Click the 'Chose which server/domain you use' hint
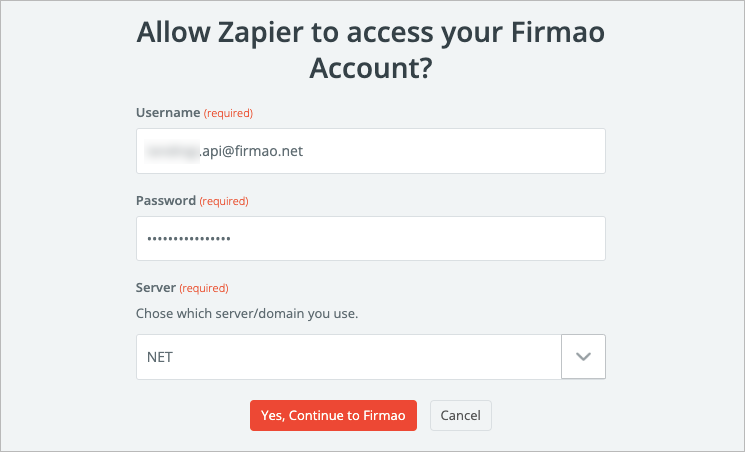This screenshot has height=452, width=745. (x=247, y=313)
